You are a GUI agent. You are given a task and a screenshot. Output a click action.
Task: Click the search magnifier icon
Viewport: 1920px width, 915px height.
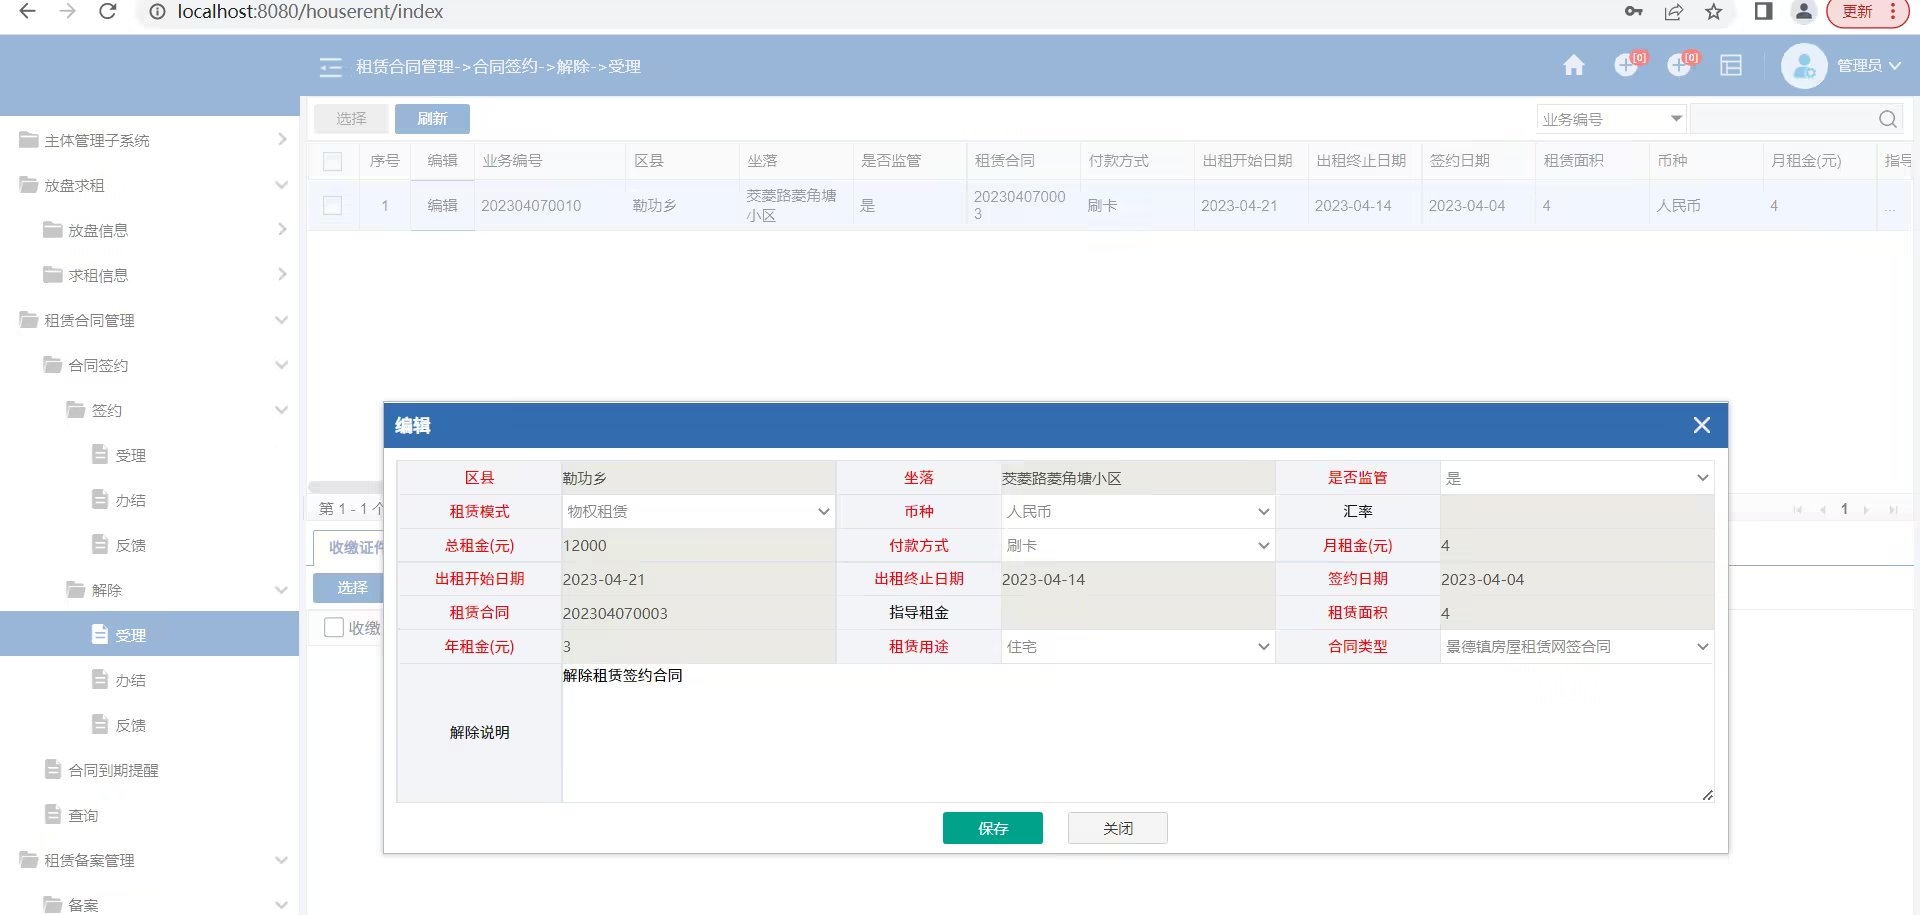click(x=1887, y=119)
